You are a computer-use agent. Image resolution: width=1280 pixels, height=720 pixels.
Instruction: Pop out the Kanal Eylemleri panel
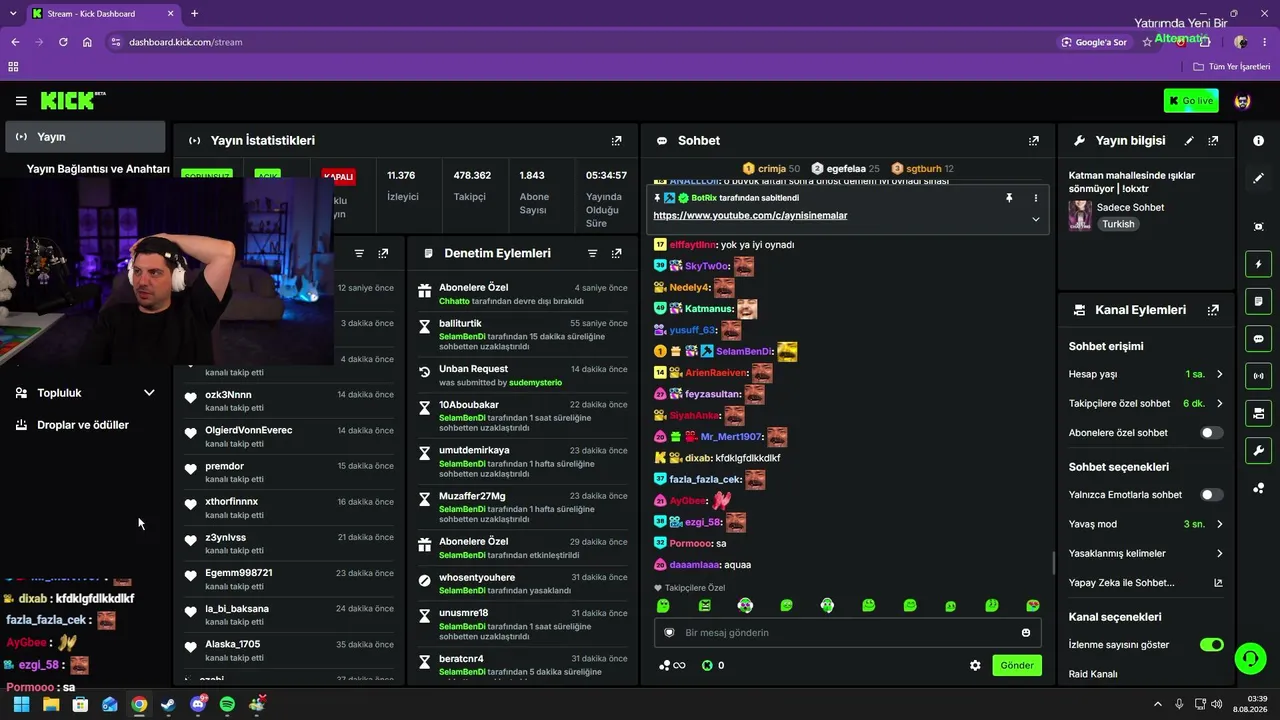point(1213,310)
